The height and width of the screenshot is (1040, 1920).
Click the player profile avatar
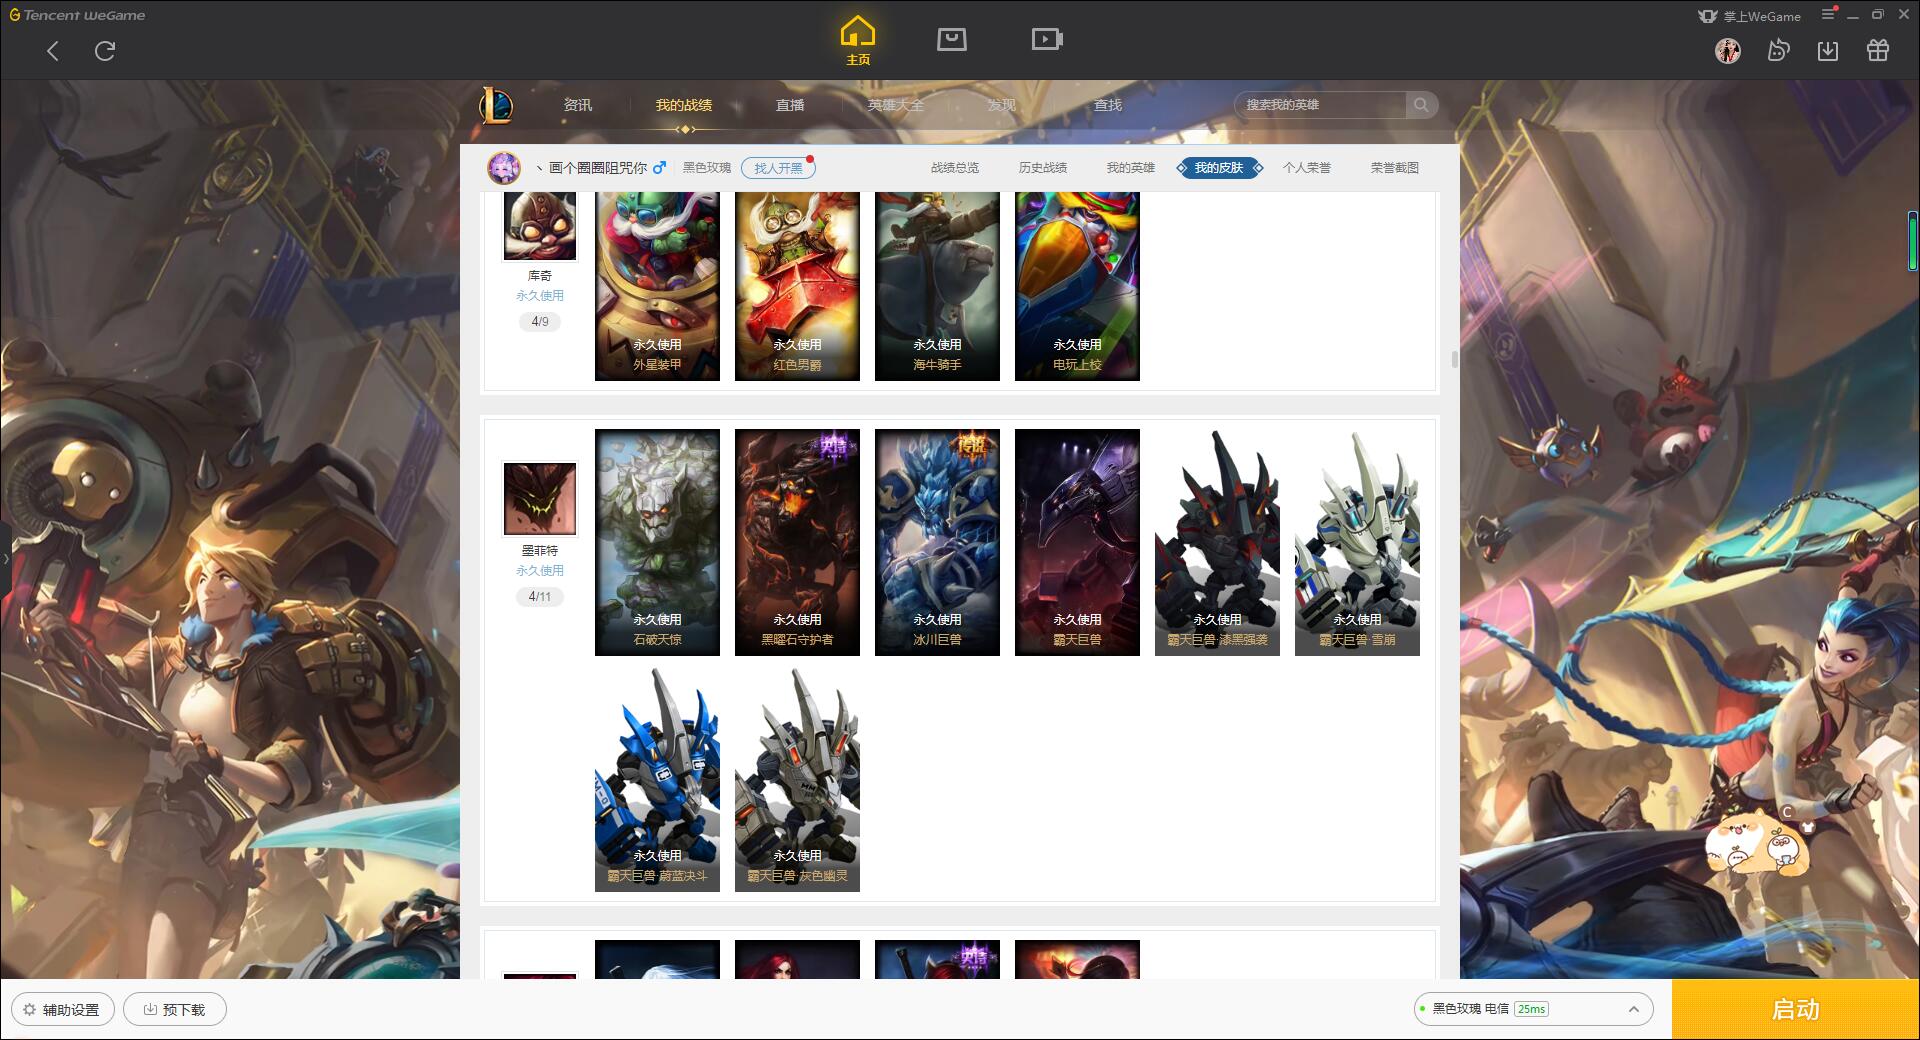click(504, 168)
